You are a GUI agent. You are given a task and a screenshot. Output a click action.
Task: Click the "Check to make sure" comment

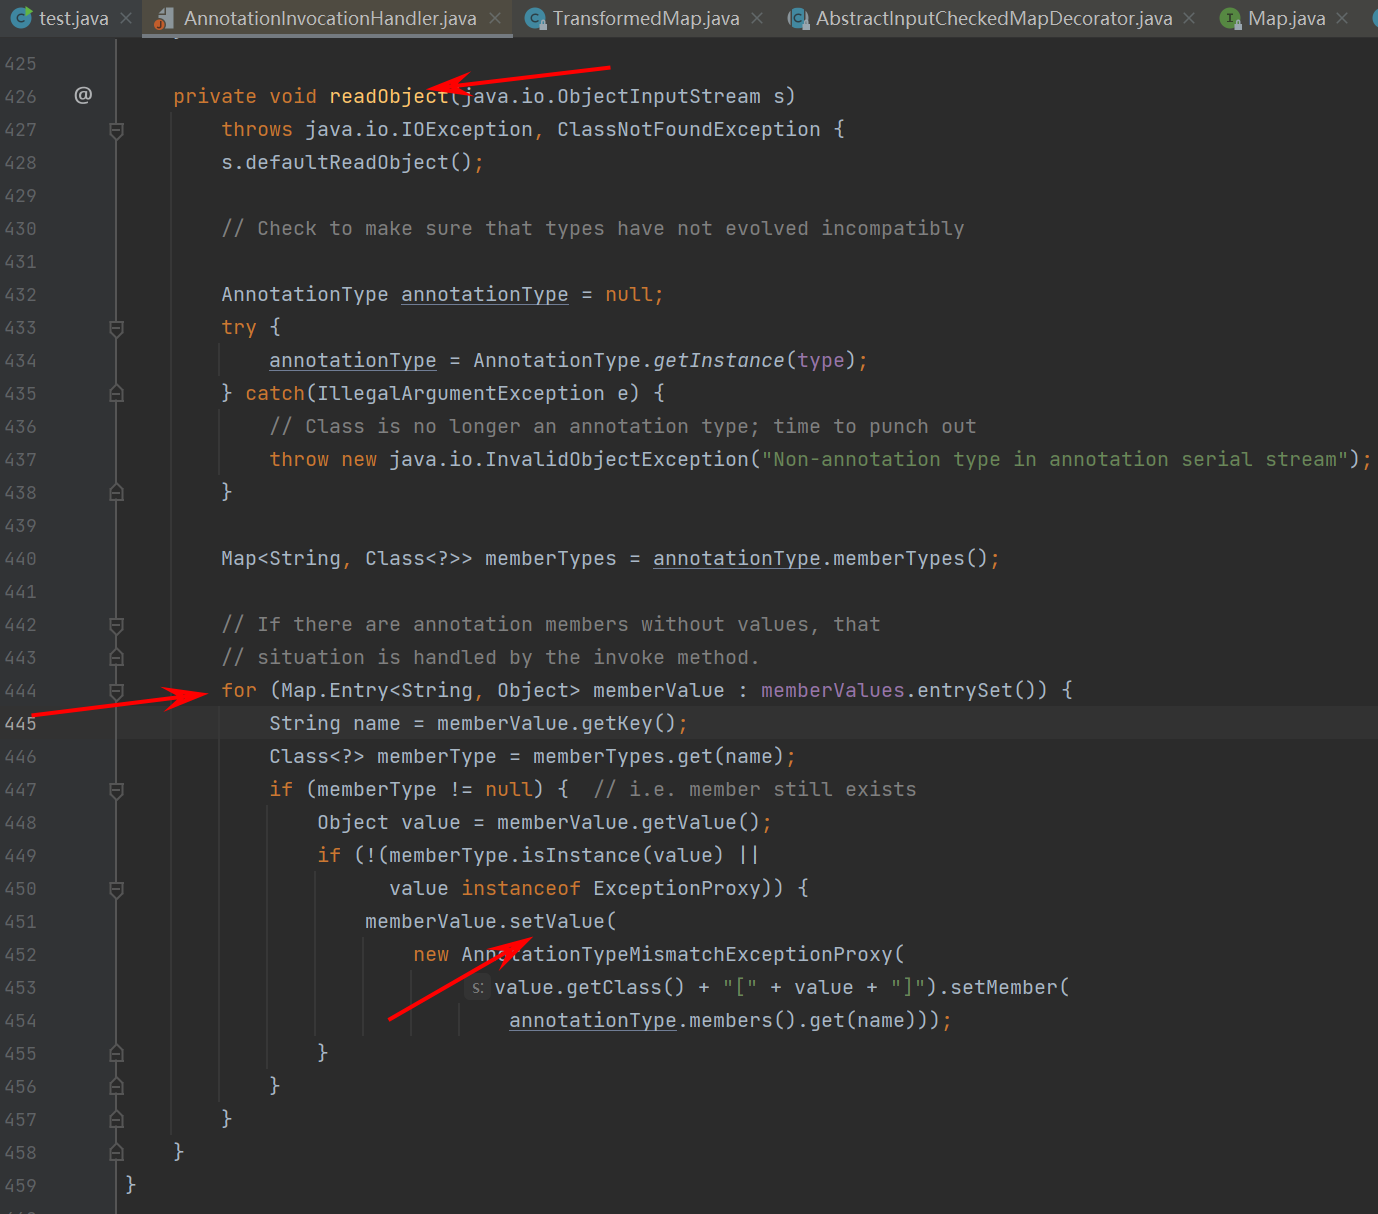[x=593, y=228]
